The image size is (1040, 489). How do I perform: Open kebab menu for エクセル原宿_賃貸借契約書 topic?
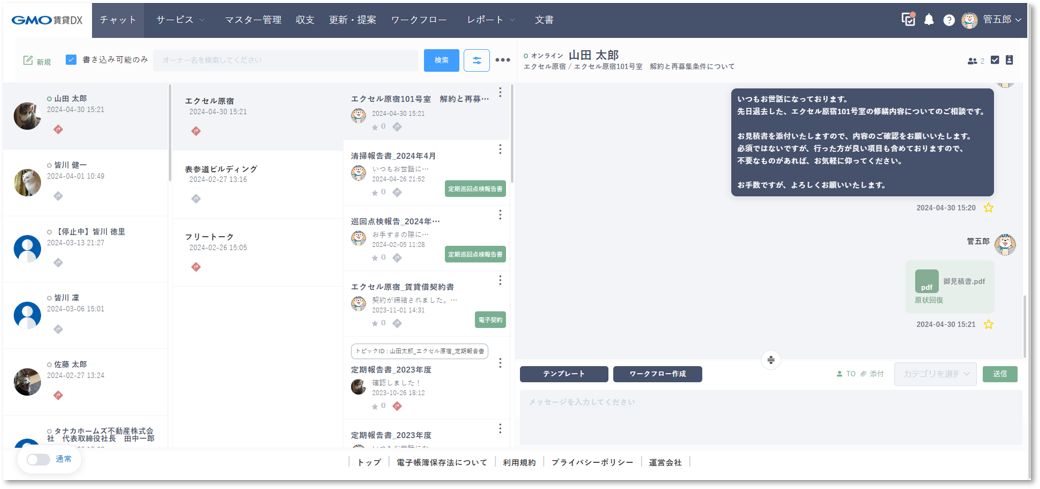pyautogui.click(x=500, y=280)
